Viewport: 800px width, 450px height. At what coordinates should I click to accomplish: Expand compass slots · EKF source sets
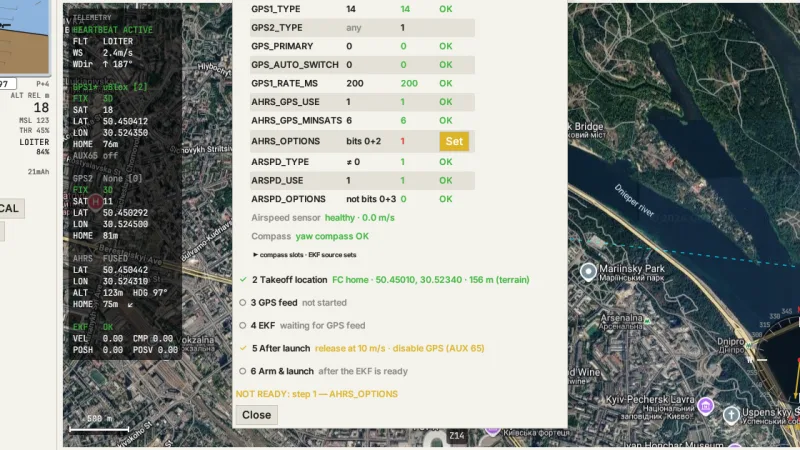pos(305,255)
